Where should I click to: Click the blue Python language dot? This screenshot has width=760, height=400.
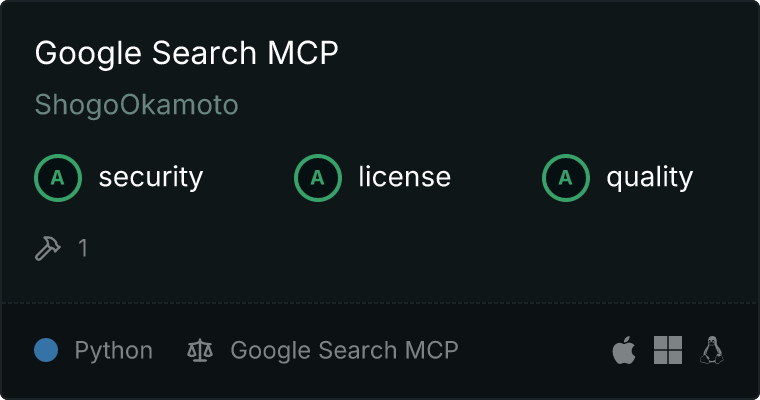click(46, 350)
